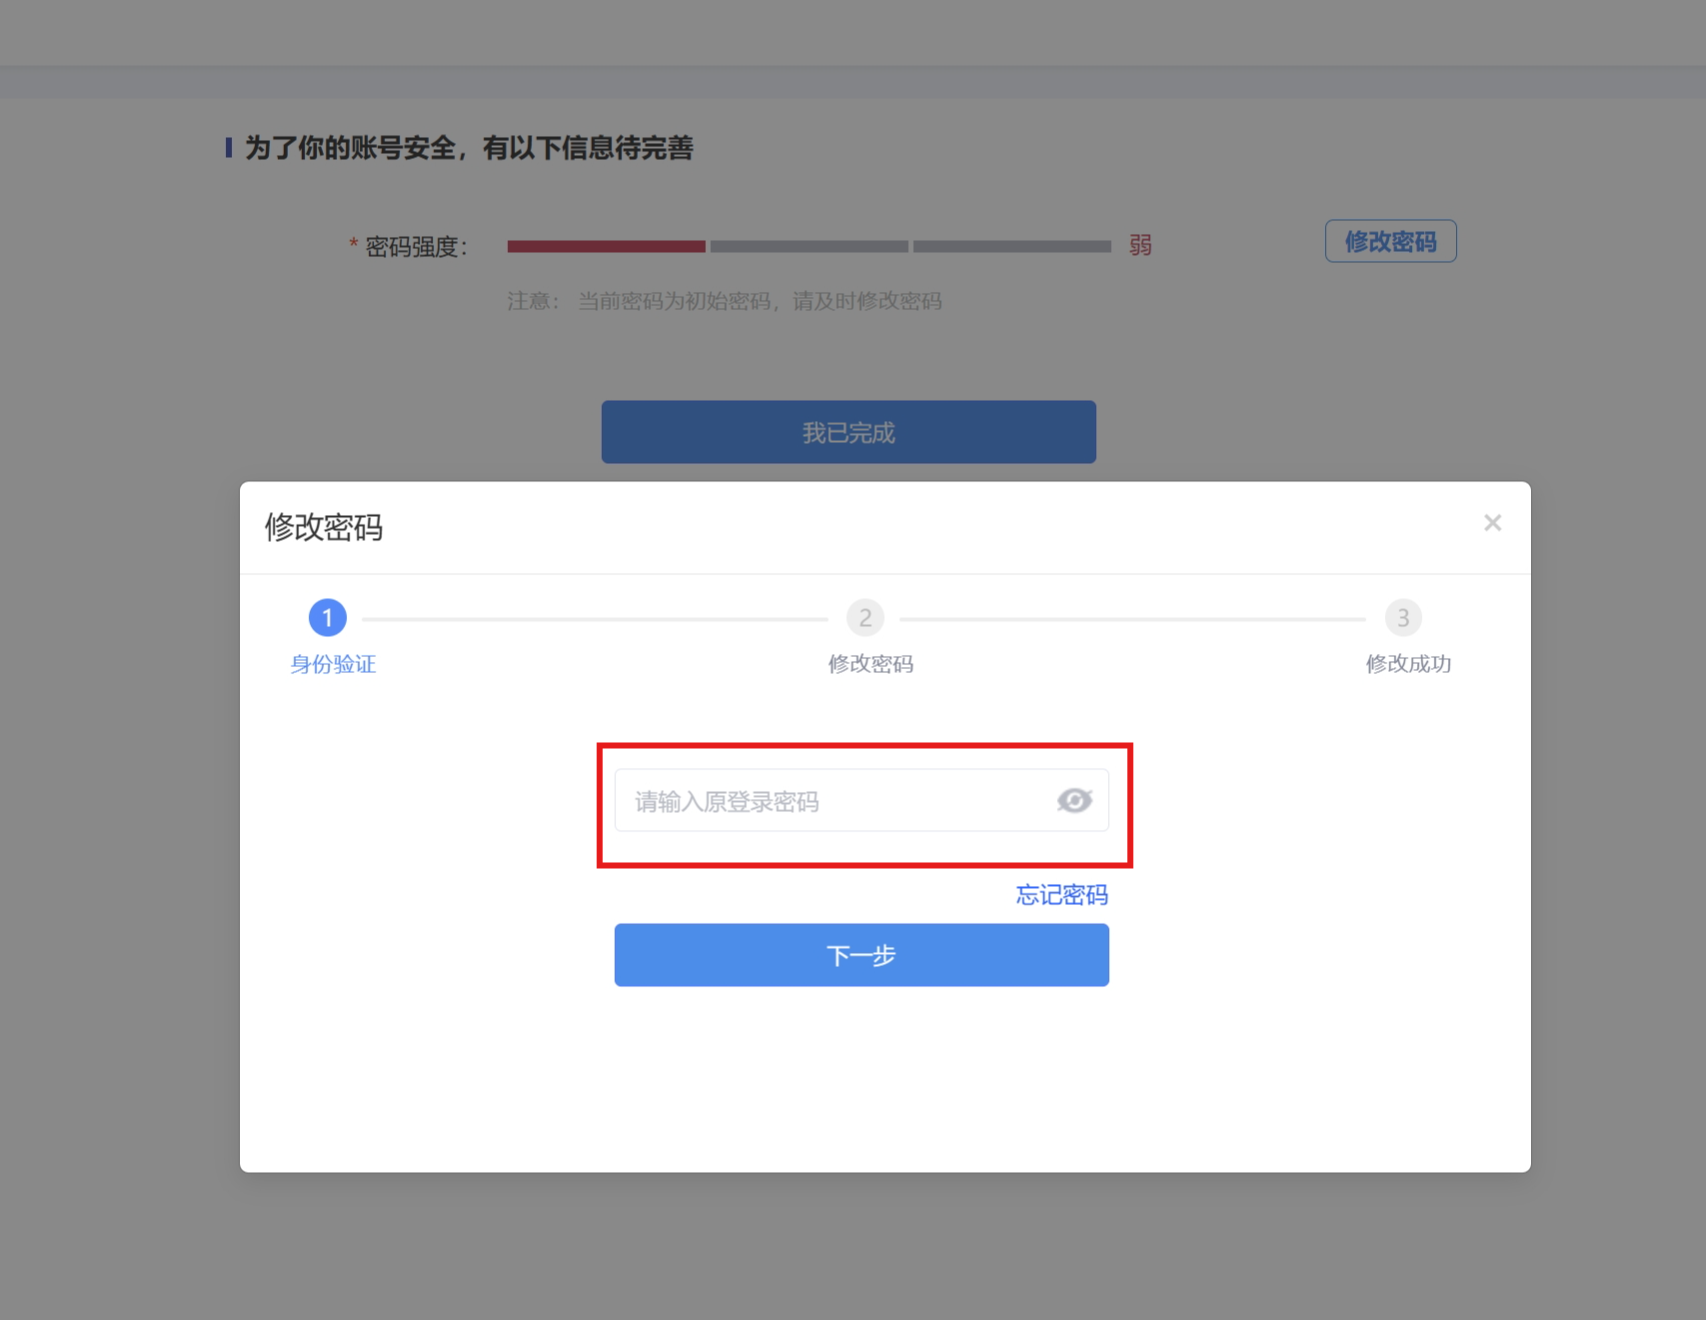The width and height of the screenshot is (1706, 1320).
Task: Click the step 1 circle indicator
Action: point(327,618)
